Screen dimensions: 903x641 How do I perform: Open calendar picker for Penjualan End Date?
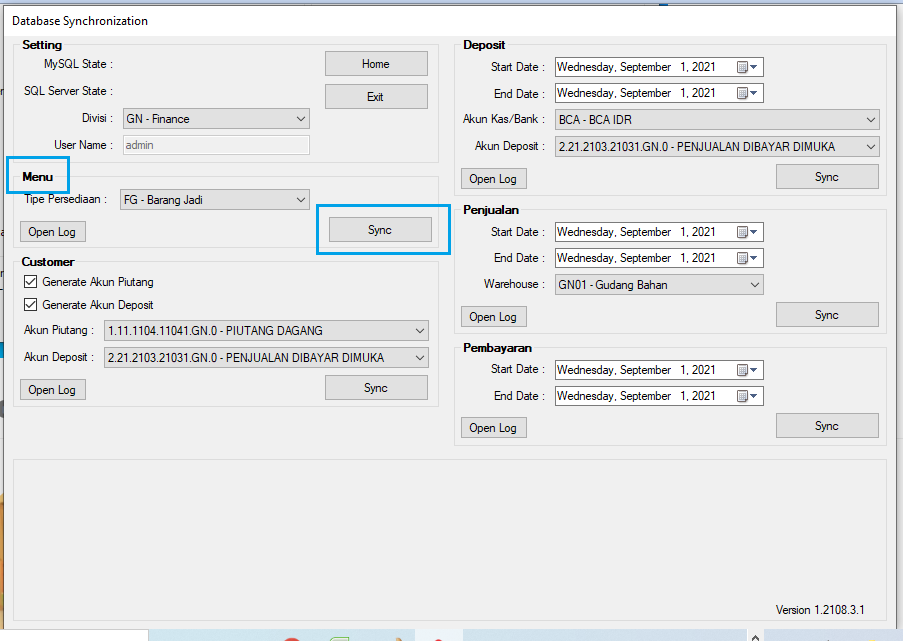click(x=748, y=258)
